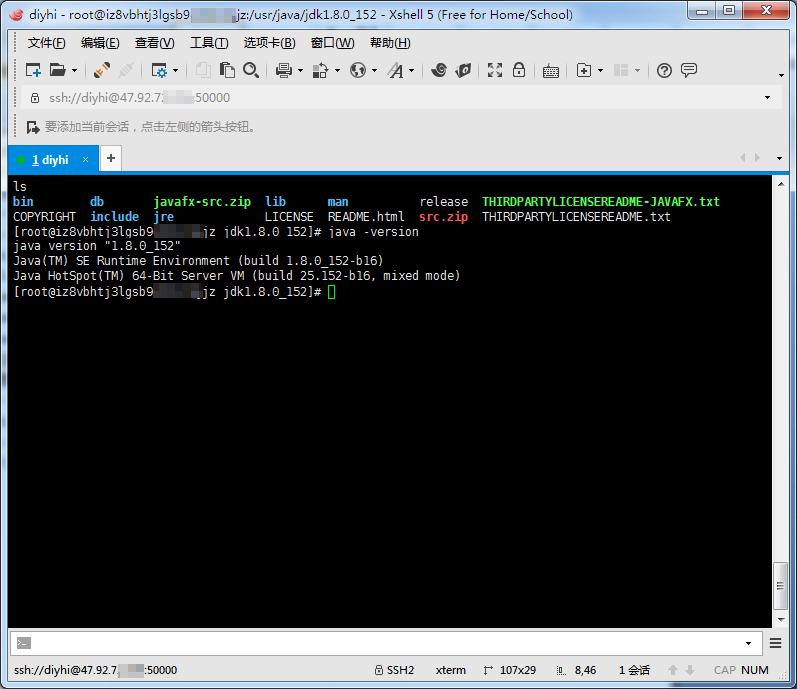Click the Font icon
The width and height of the screenshot is (797, 689).
coord(395,70)
